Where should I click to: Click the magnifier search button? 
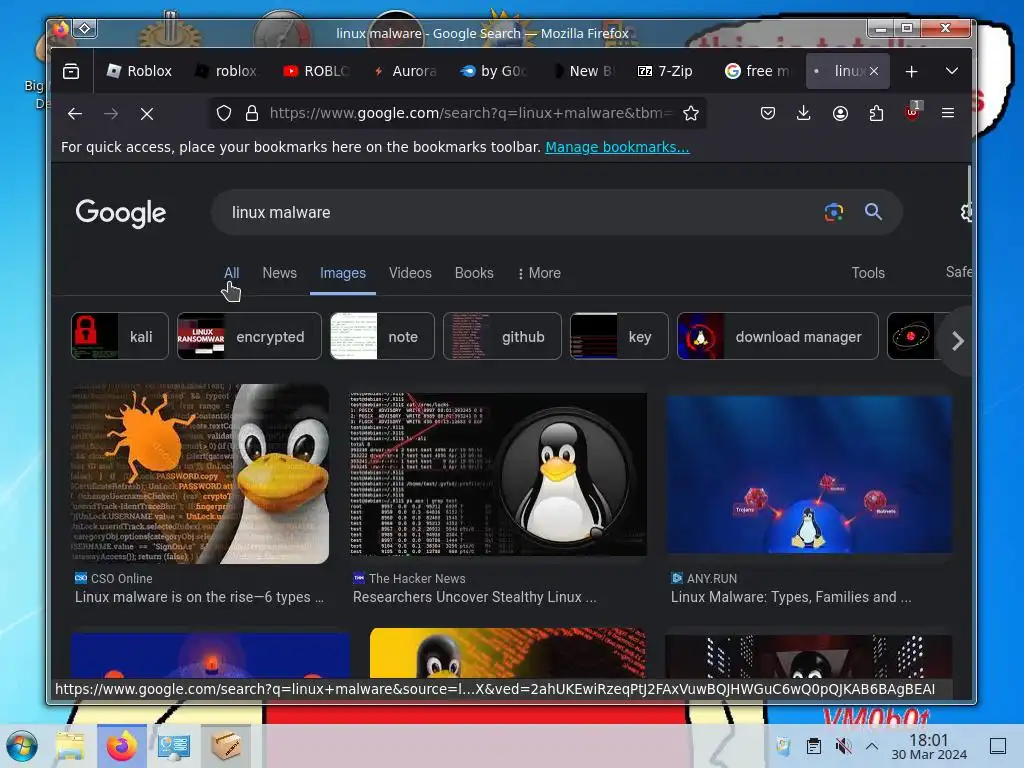(873, 212)
